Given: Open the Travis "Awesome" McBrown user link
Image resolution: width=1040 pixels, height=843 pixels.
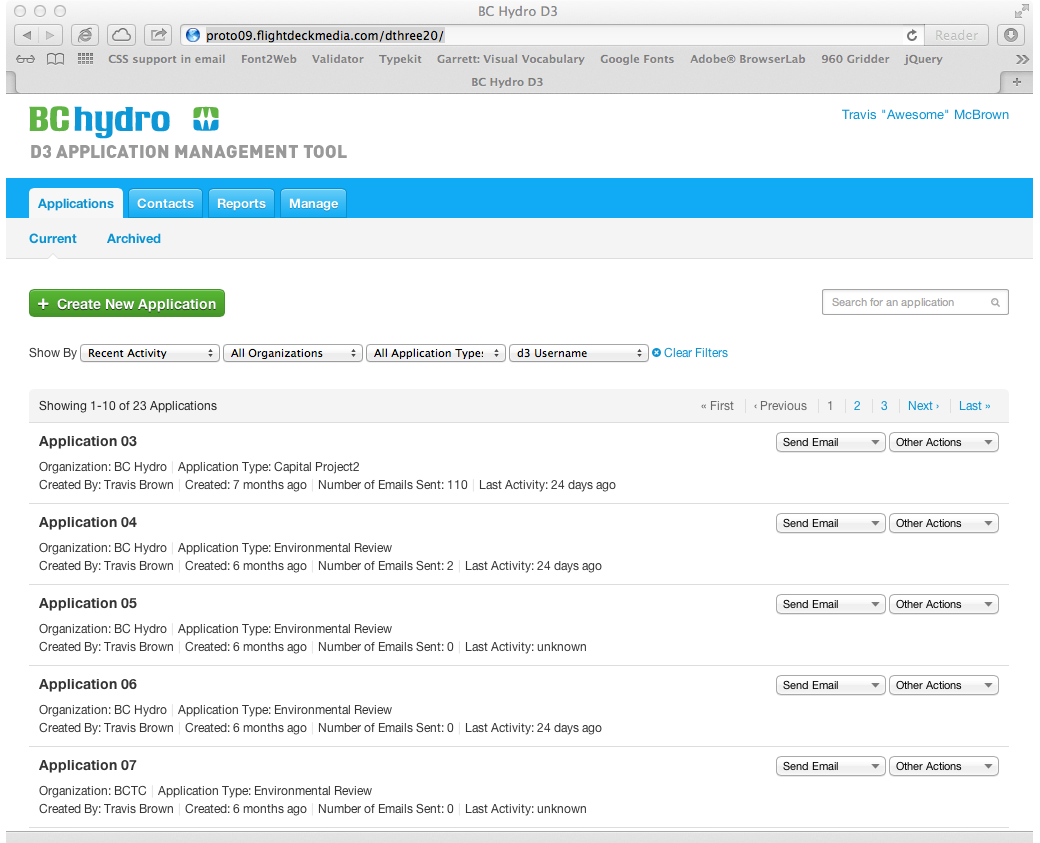Looking at the screenshot, I should click(x=925, y=115).
